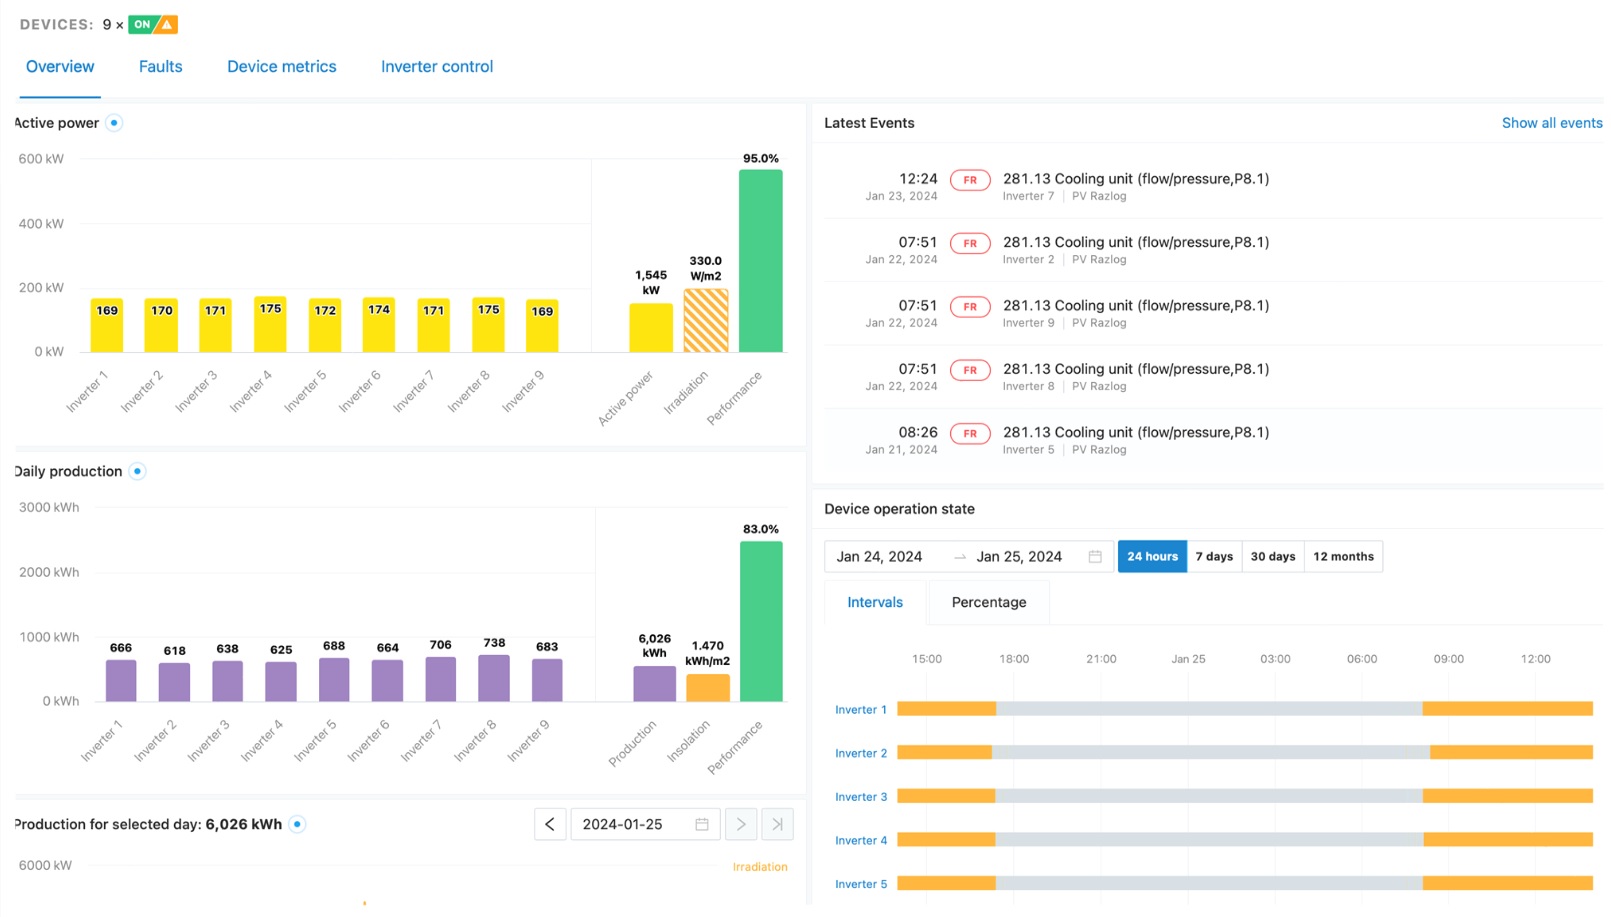1611x917 pixels.
Task: Select the 24 hours range option
Action: (x=1152, y=556)
